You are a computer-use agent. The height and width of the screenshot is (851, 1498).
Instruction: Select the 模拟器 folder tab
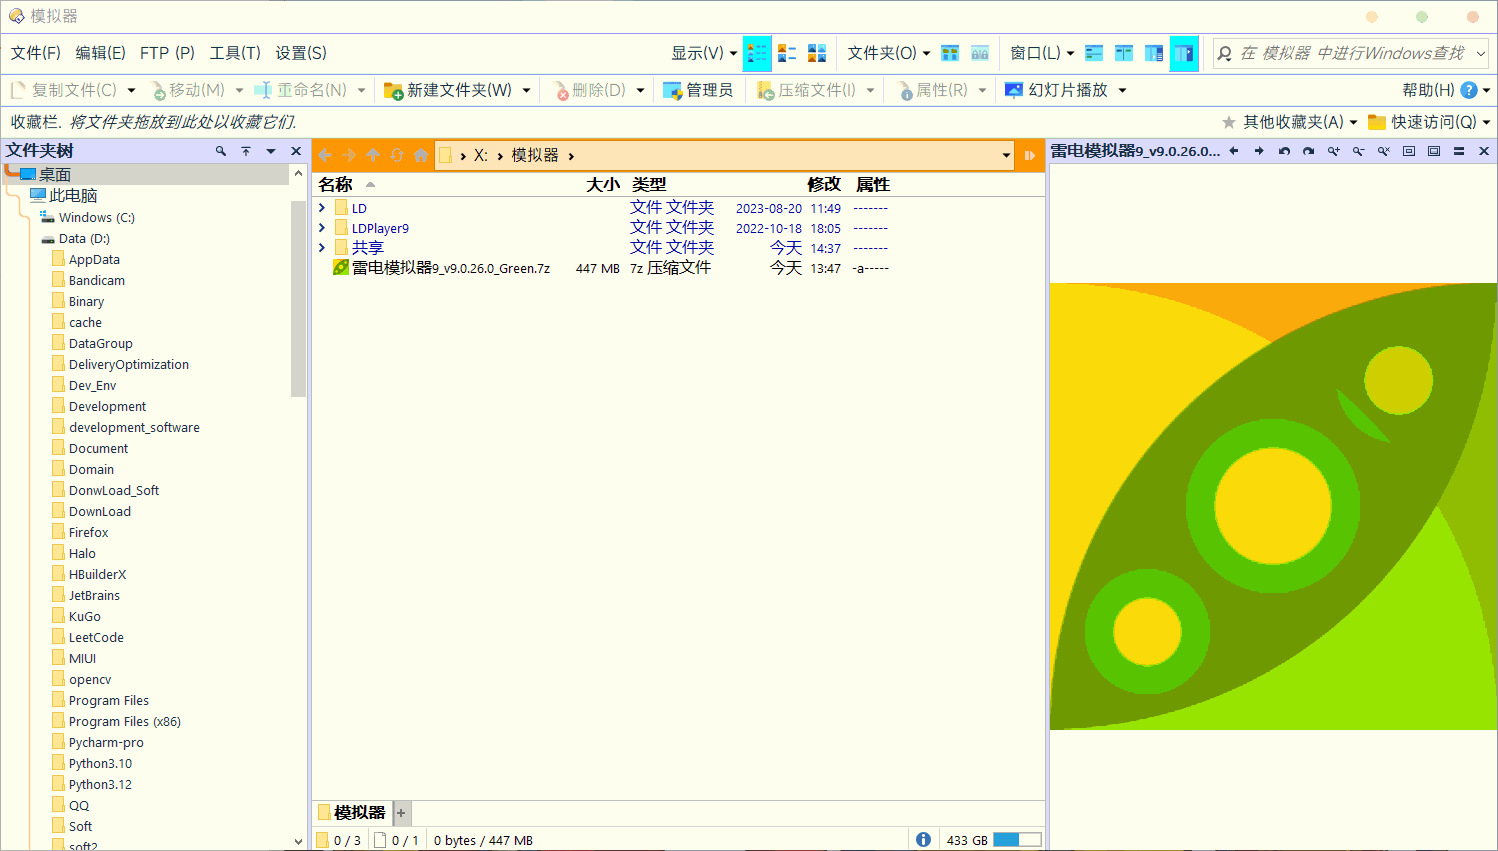(352, 813)
